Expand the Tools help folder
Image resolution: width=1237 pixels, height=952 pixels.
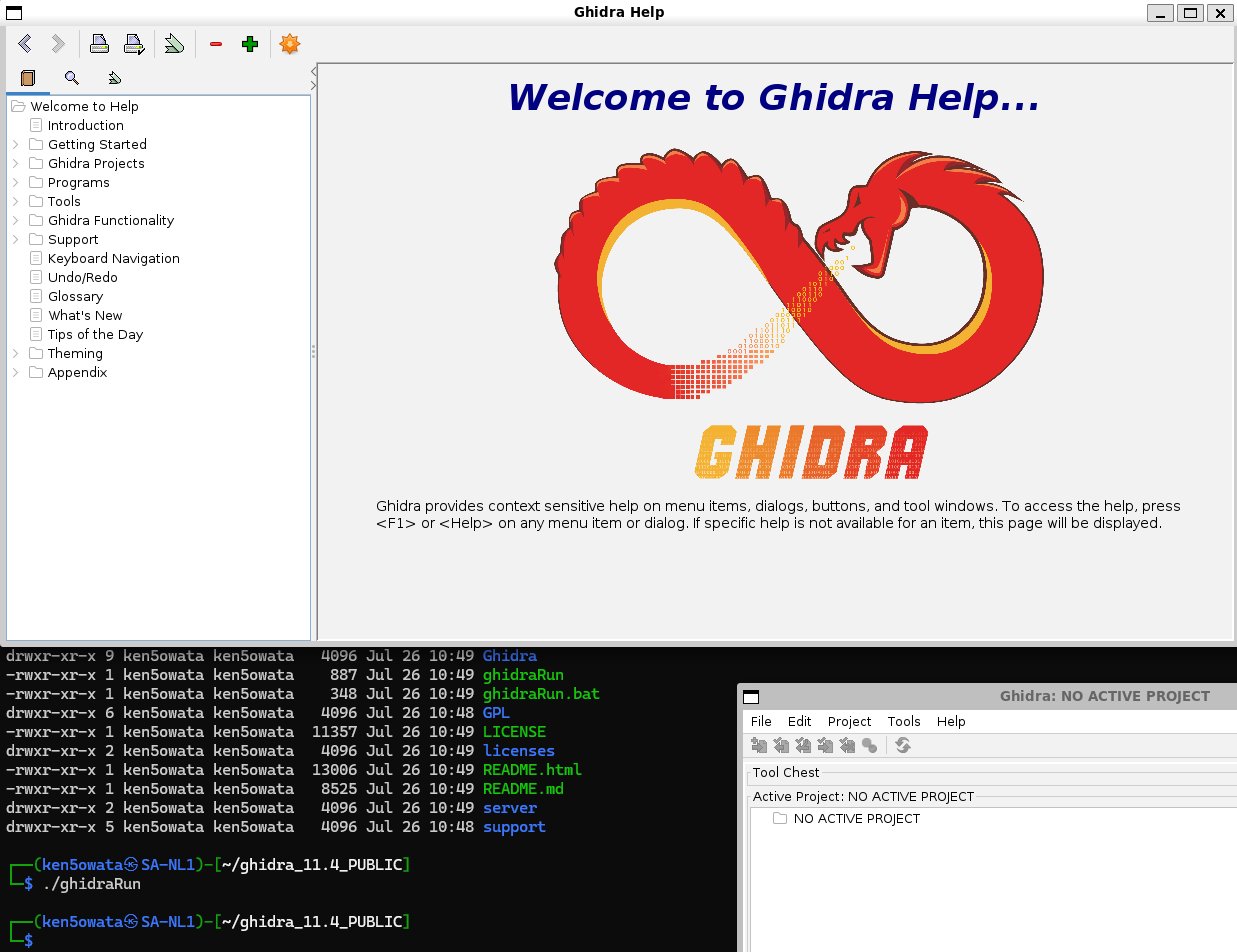pyautogui.click(x=16, y=201)
